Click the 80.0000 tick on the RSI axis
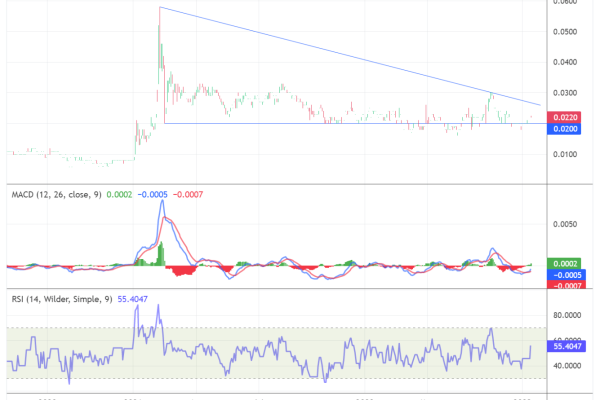600x400 pixels. (565, 315)
